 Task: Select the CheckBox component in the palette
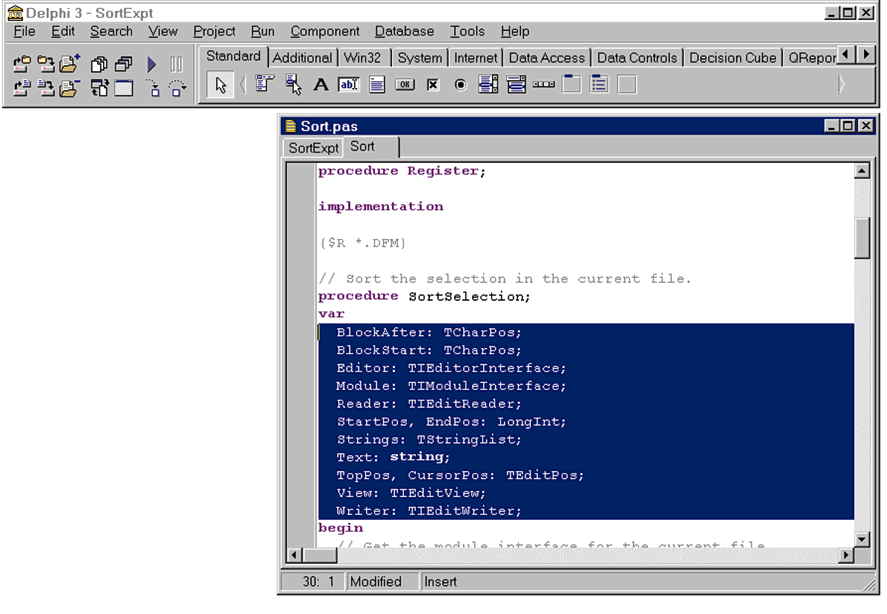click(432, 85)
